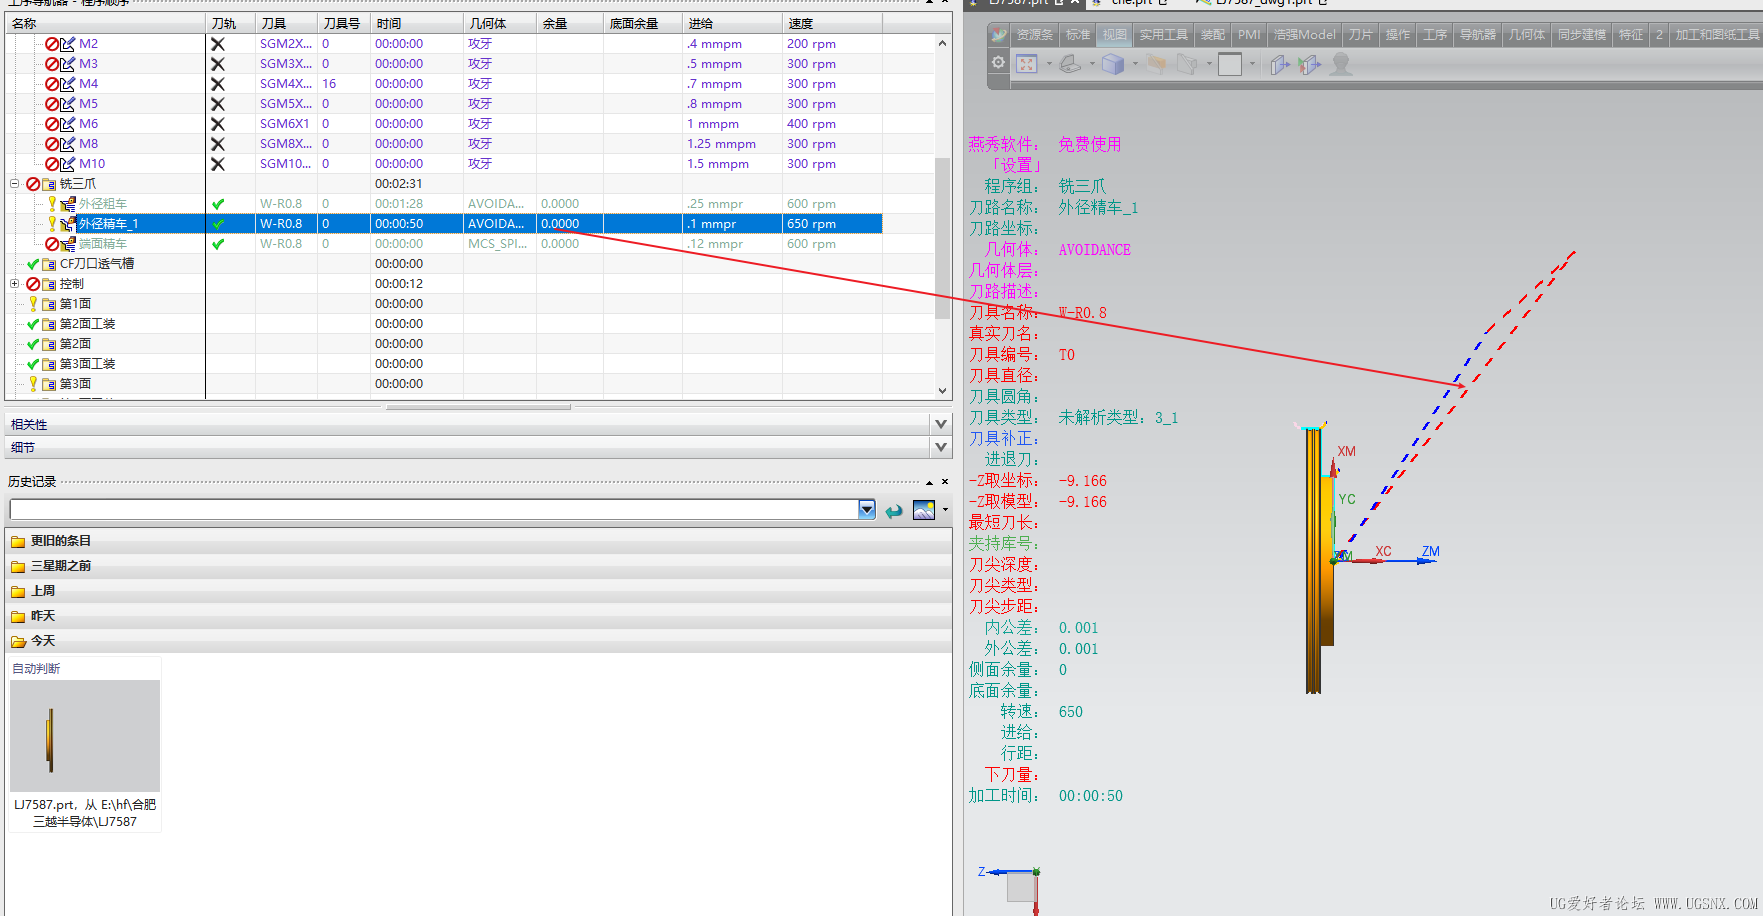Select the M10 tapping operation
This screenshot has width=1763, height=916.
pyautogui.click(x=92, y=164)
